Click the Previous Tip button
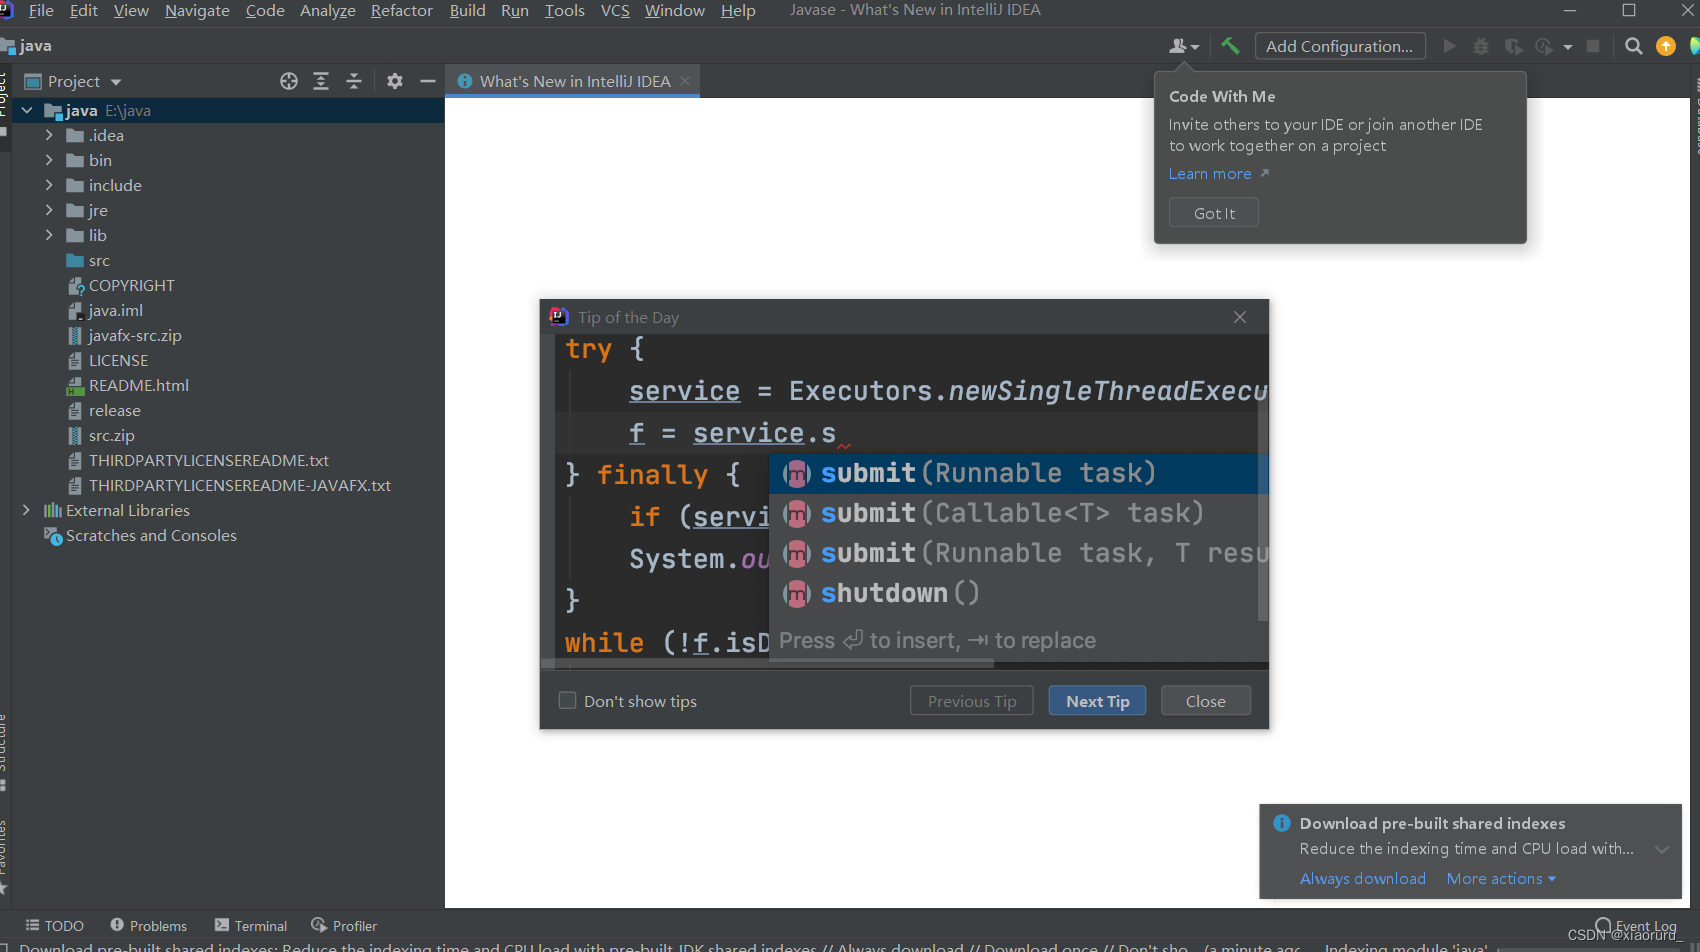 point(972,701)
